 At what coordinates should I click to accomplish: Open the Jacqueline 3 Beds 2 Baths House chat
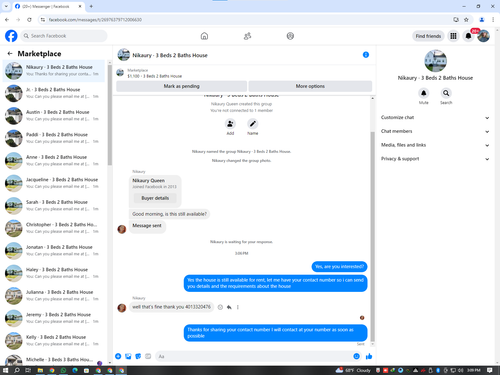pos(54,183)
